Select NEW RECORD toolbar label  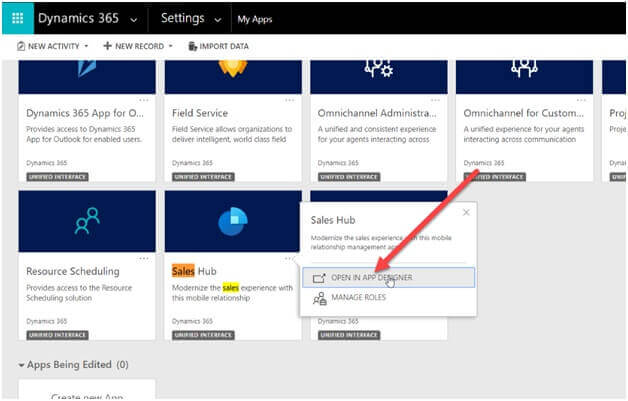[139, 46]
